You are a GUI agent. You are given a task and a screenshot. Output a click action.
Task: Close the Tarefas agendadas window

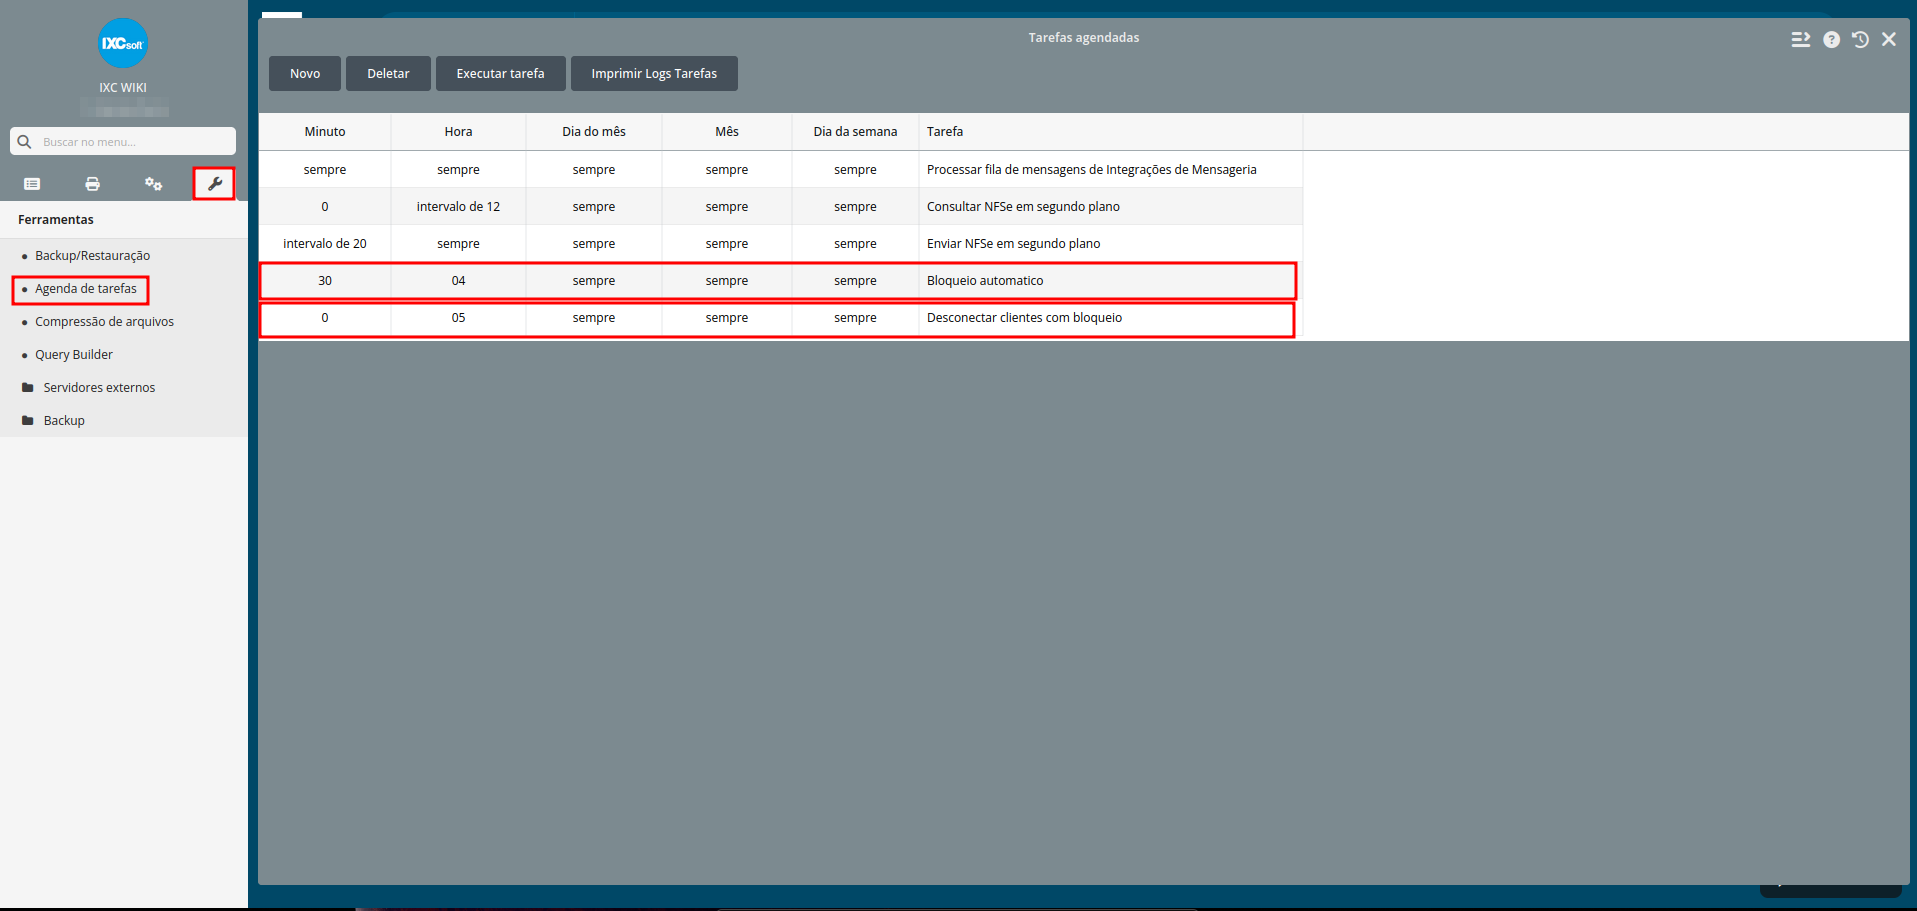coord(1889,39)
